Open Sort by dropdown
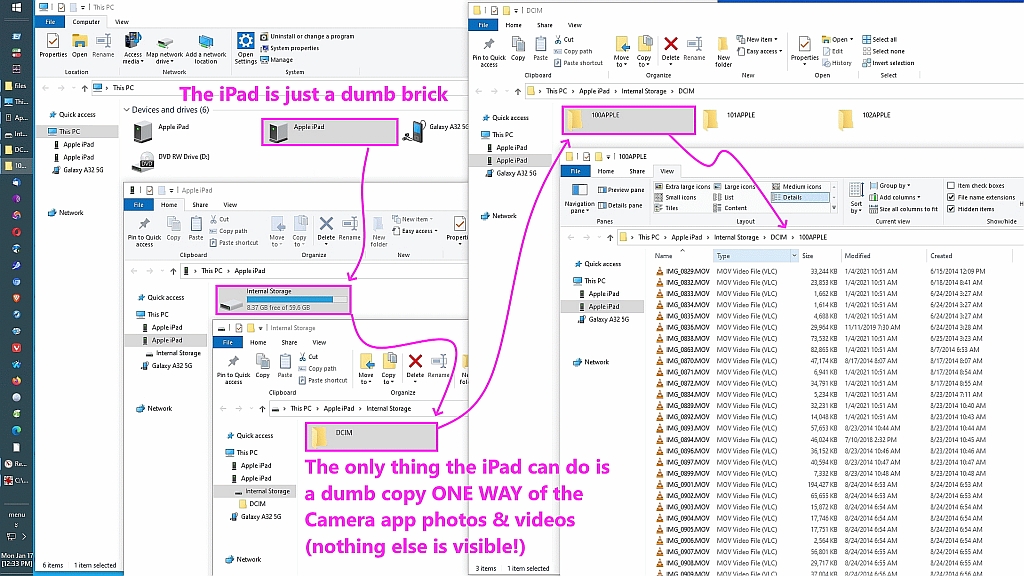Image resolution: width=1024 pixels, height=576 pixels. (x=856, y=199)
